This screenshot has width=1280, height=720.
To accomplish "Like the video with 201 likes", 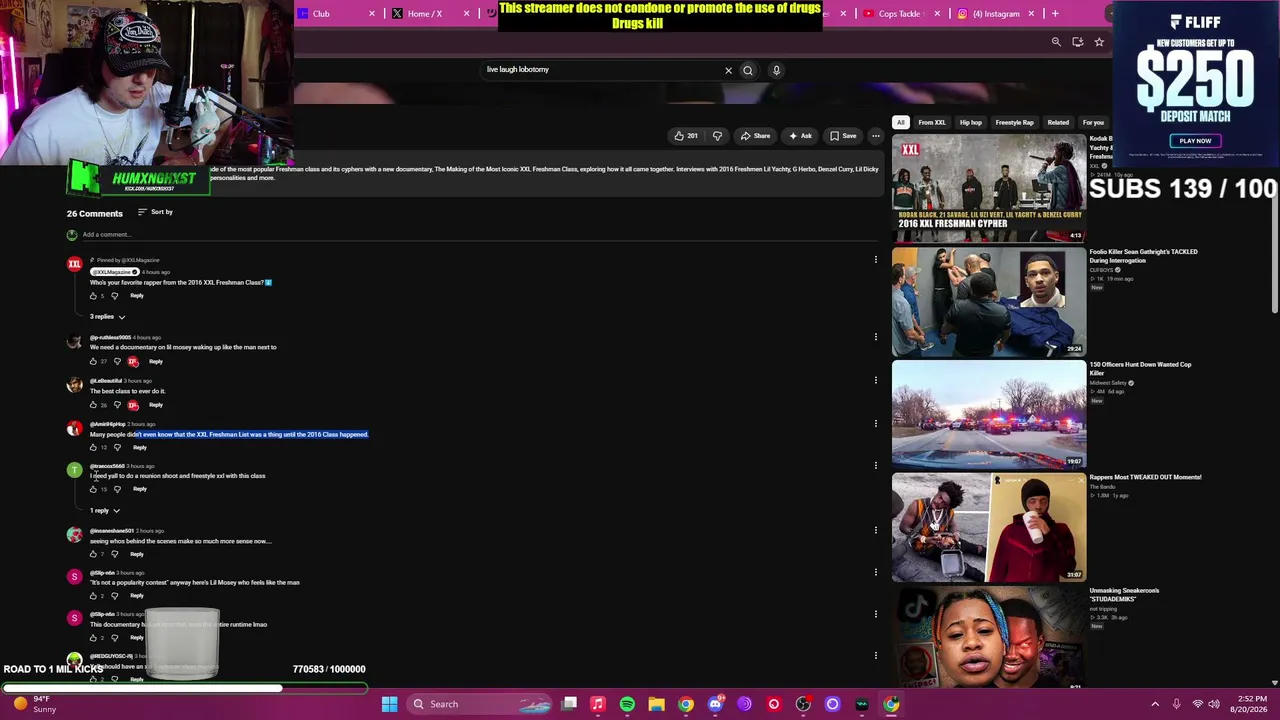I will click(686, 136).
